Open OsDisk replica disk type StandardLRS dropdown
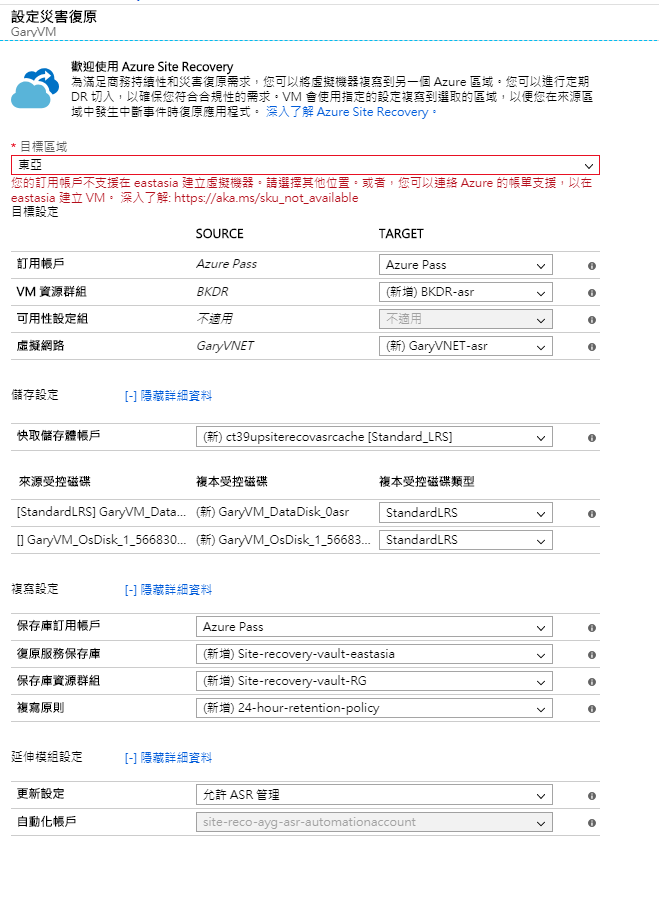Screen dimensions: 659x913 point(465,540)
